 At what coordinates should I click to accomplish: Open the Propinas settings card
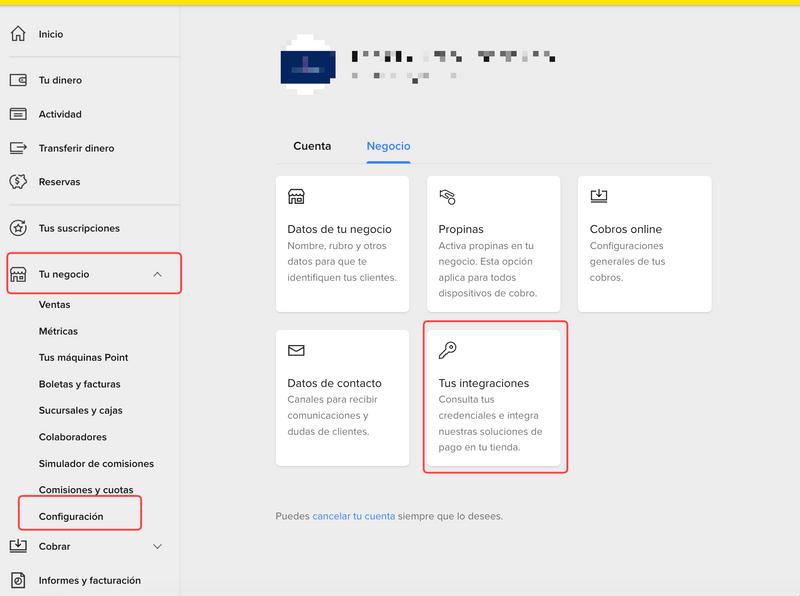493,243
